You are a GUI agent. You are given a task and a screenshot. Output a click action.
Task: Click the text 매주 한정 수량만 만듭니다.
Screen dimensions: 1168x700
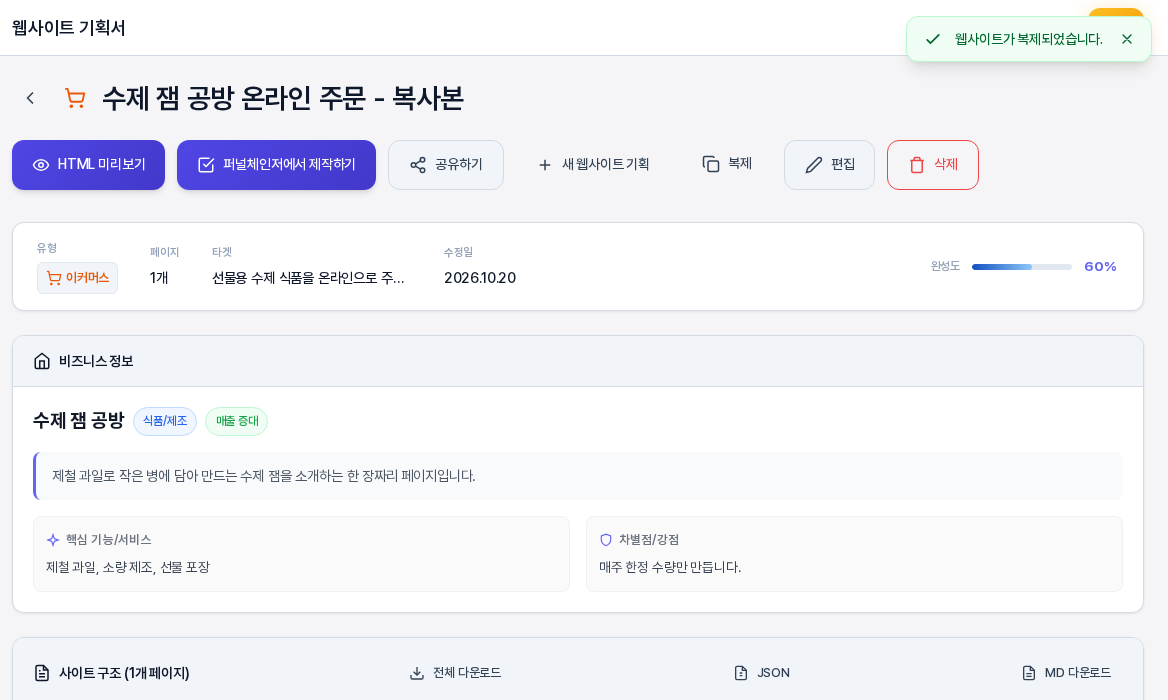click(670, 567)
